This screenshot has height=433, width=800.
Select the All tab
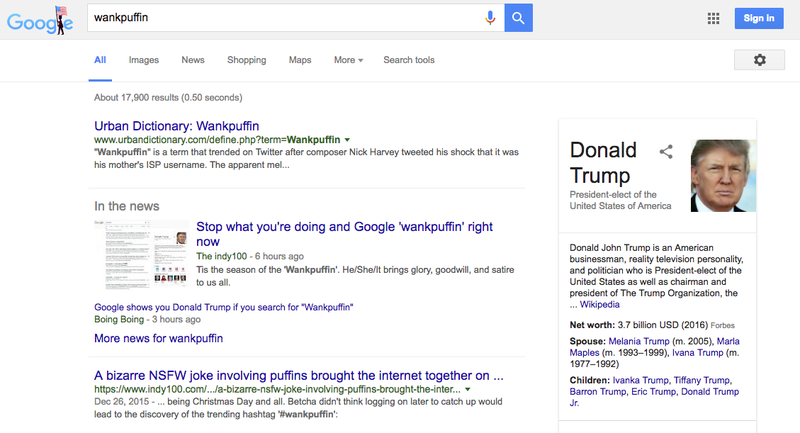100,60
